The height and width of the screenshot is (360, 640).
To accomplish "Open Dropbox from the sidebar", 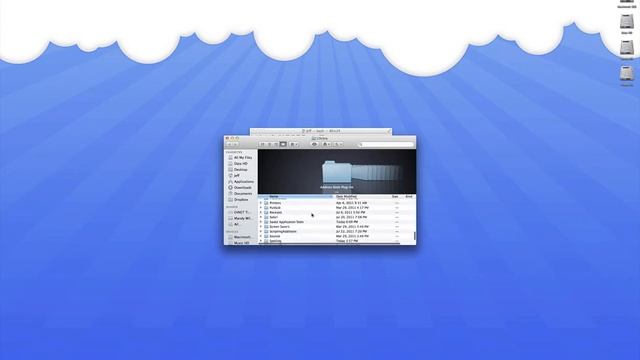I will [240, 200].
